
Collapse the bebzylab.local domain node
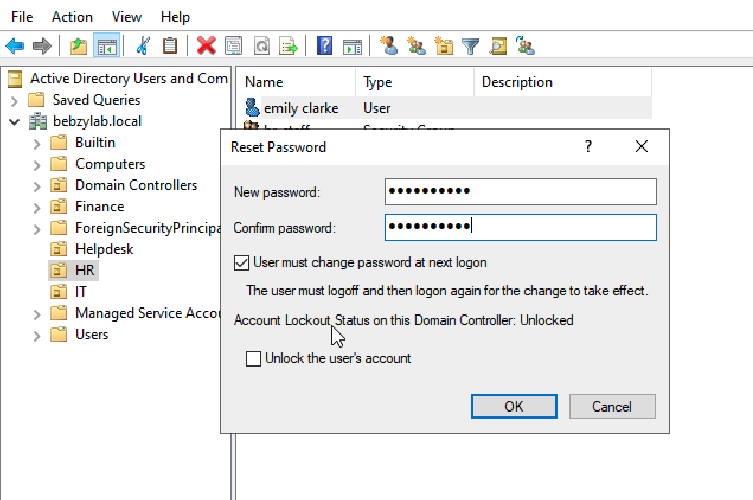14,122
